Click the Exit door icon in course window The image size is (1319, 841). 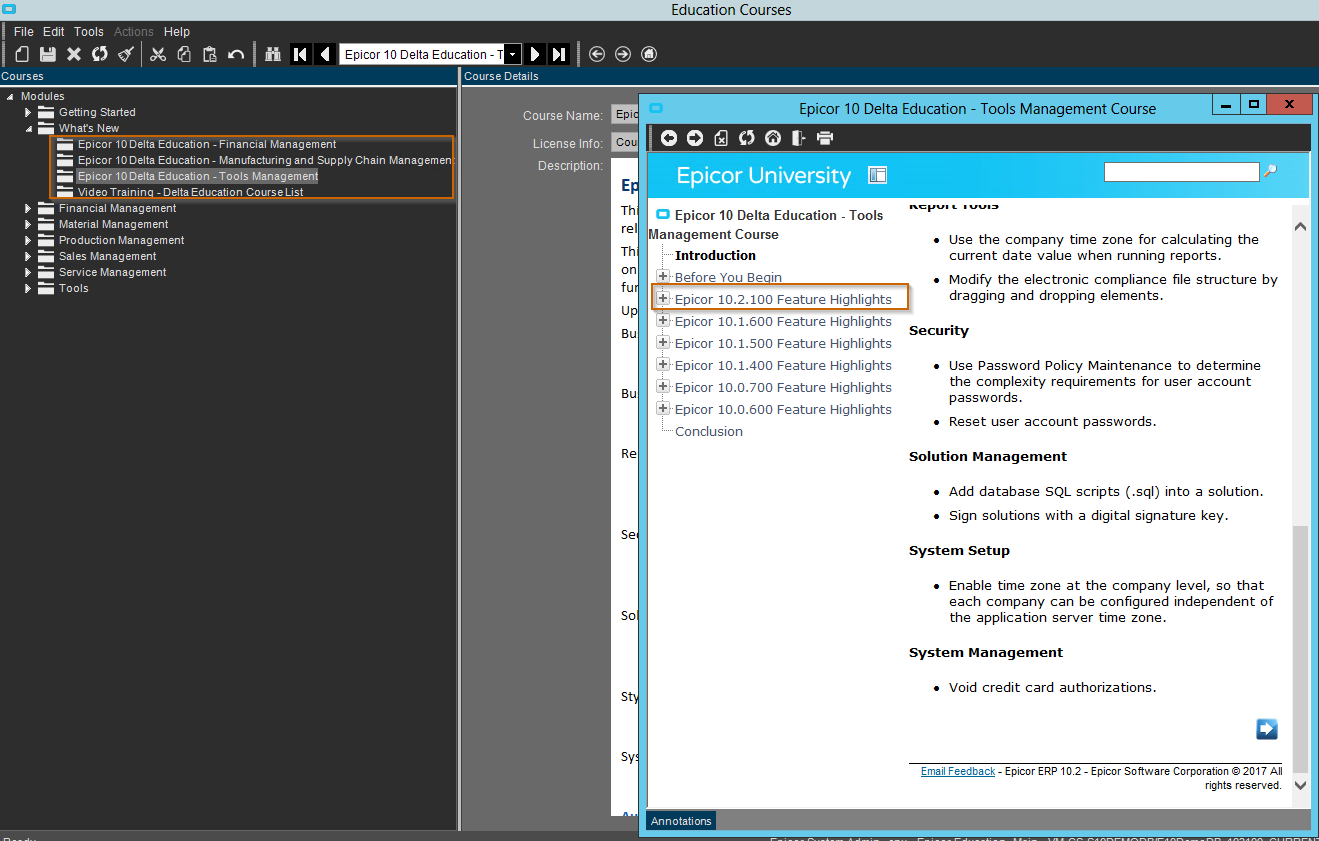799,138
